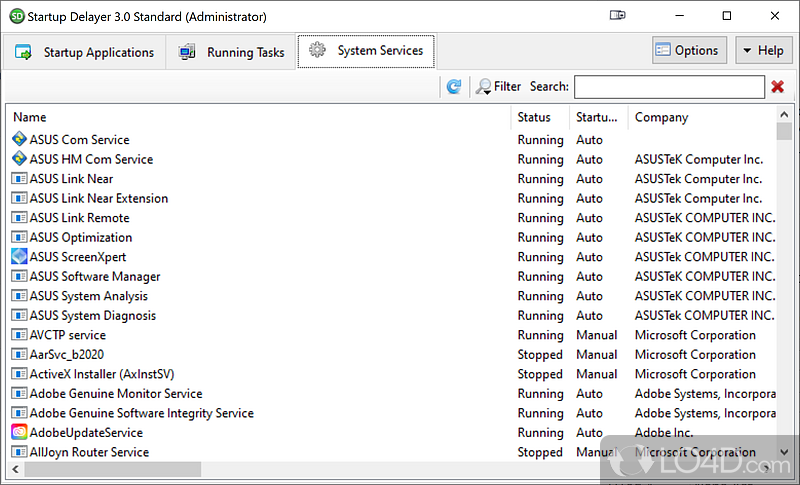Switch to the Running Tasks tab

[232, 52]
